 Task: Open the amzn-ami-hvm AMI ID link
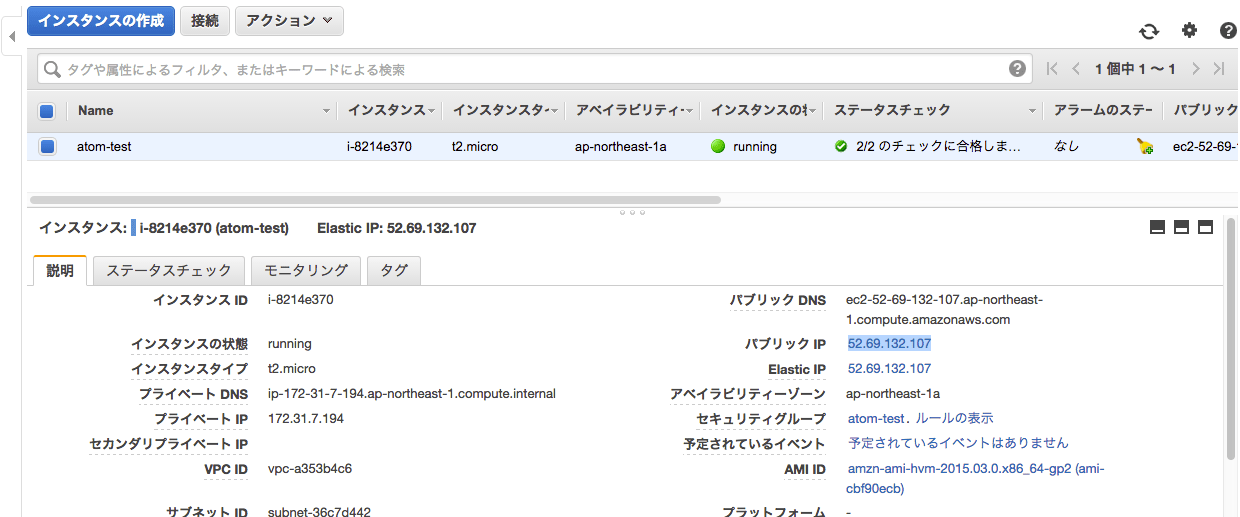click(976, 478)
